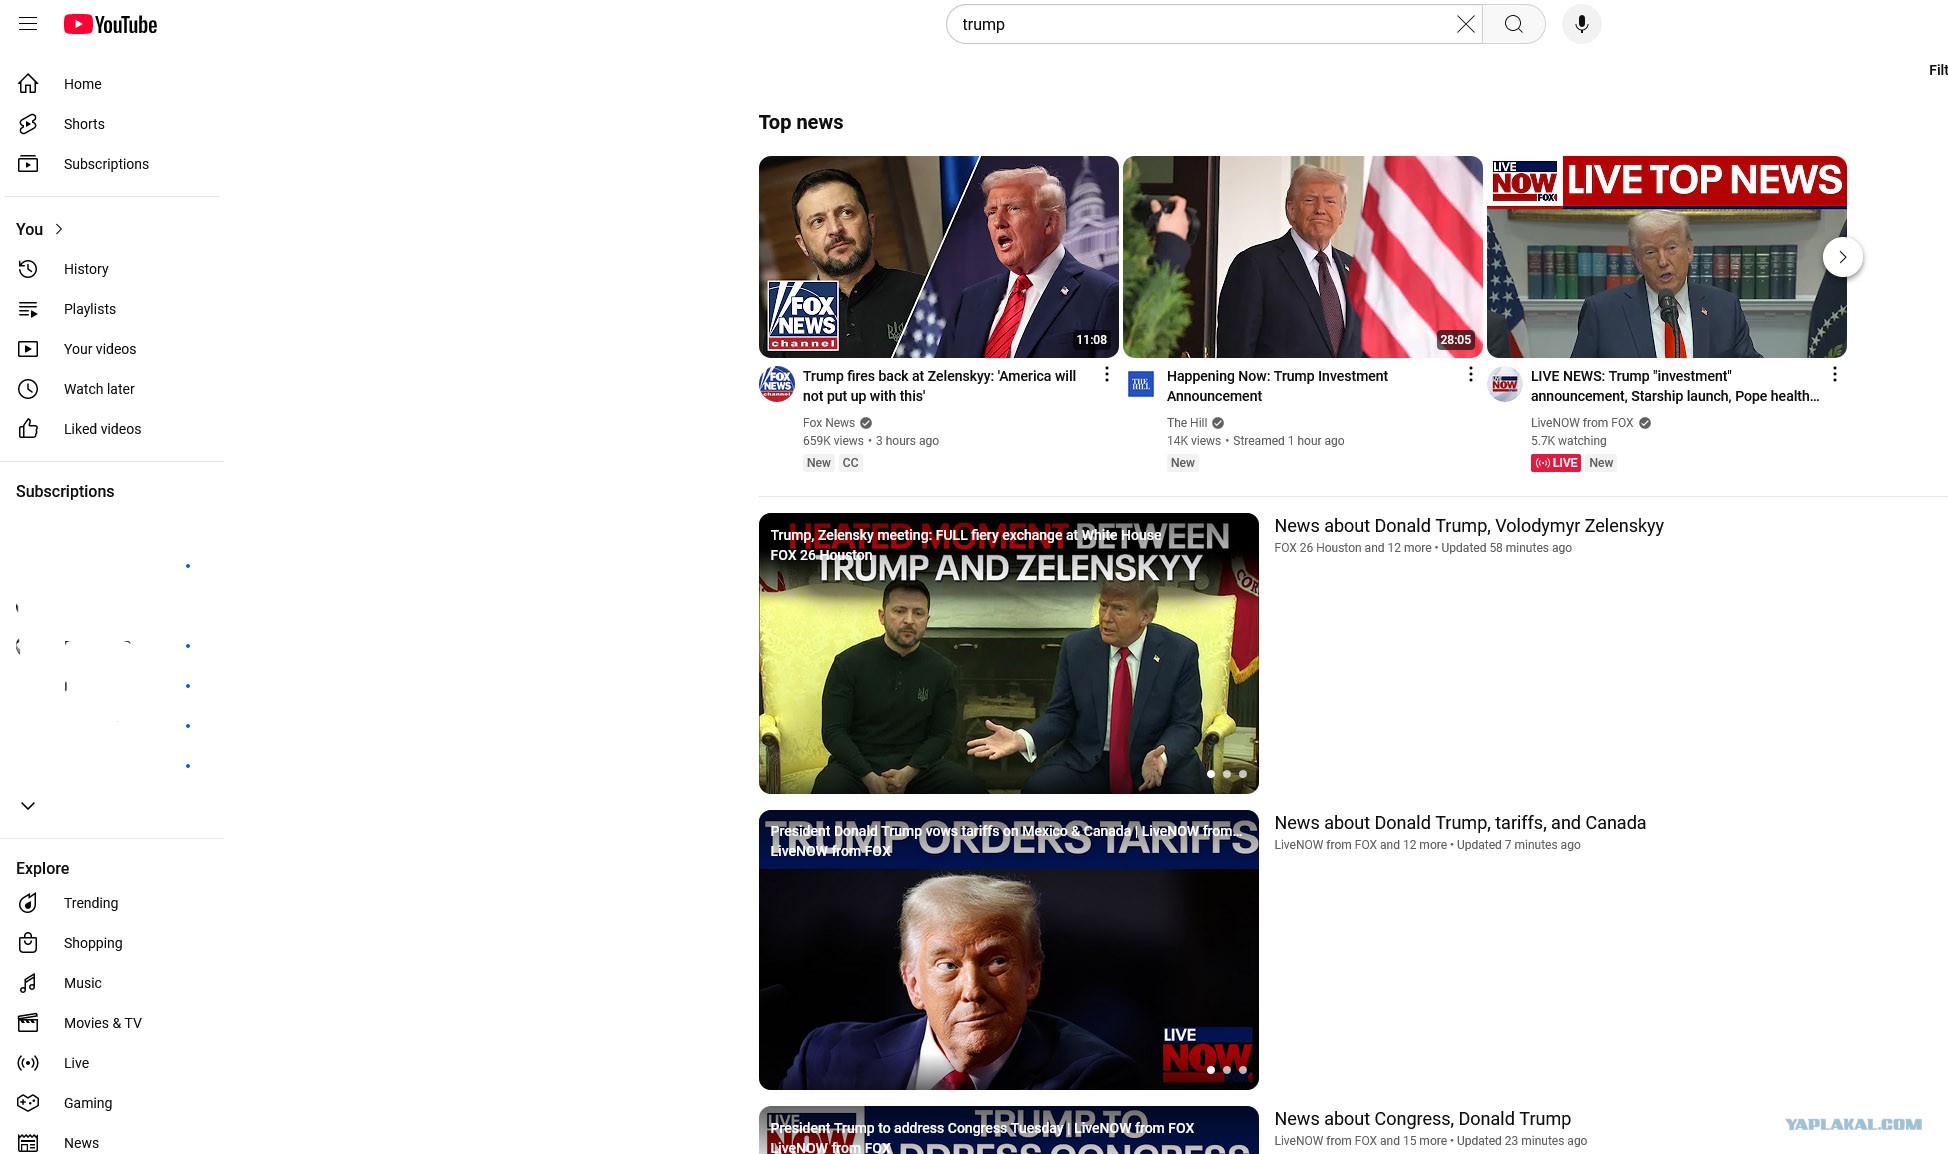Clear the search box text
This screenshot has width=1948, height=1154.
coord(1465,24)
